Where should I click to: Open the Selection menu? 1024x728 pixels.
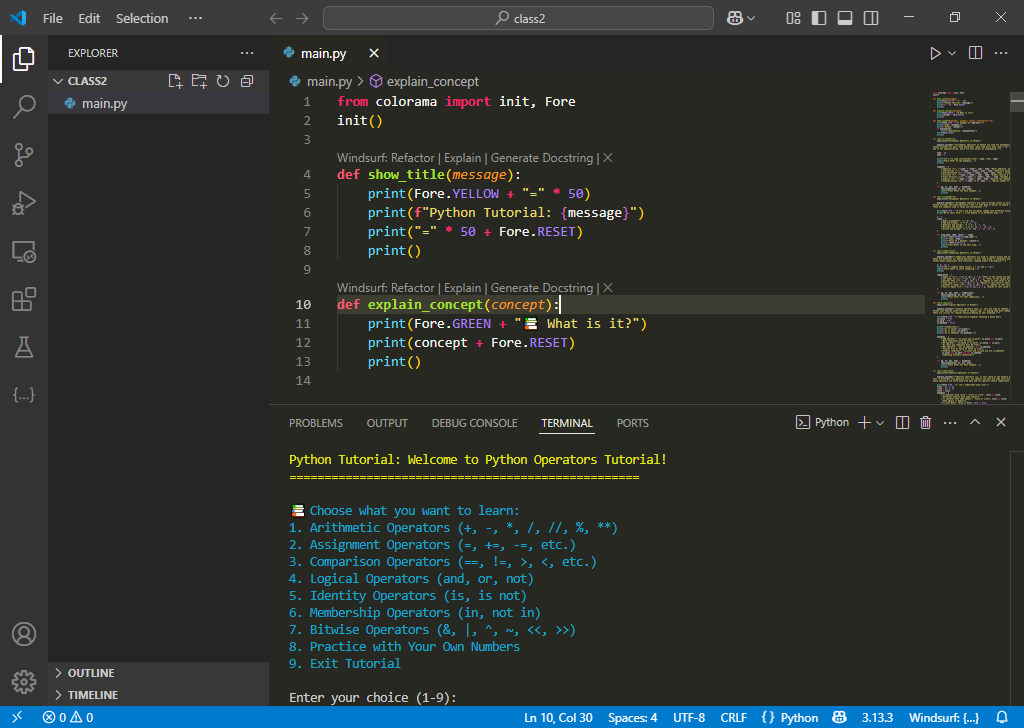[x=142, y=18]
